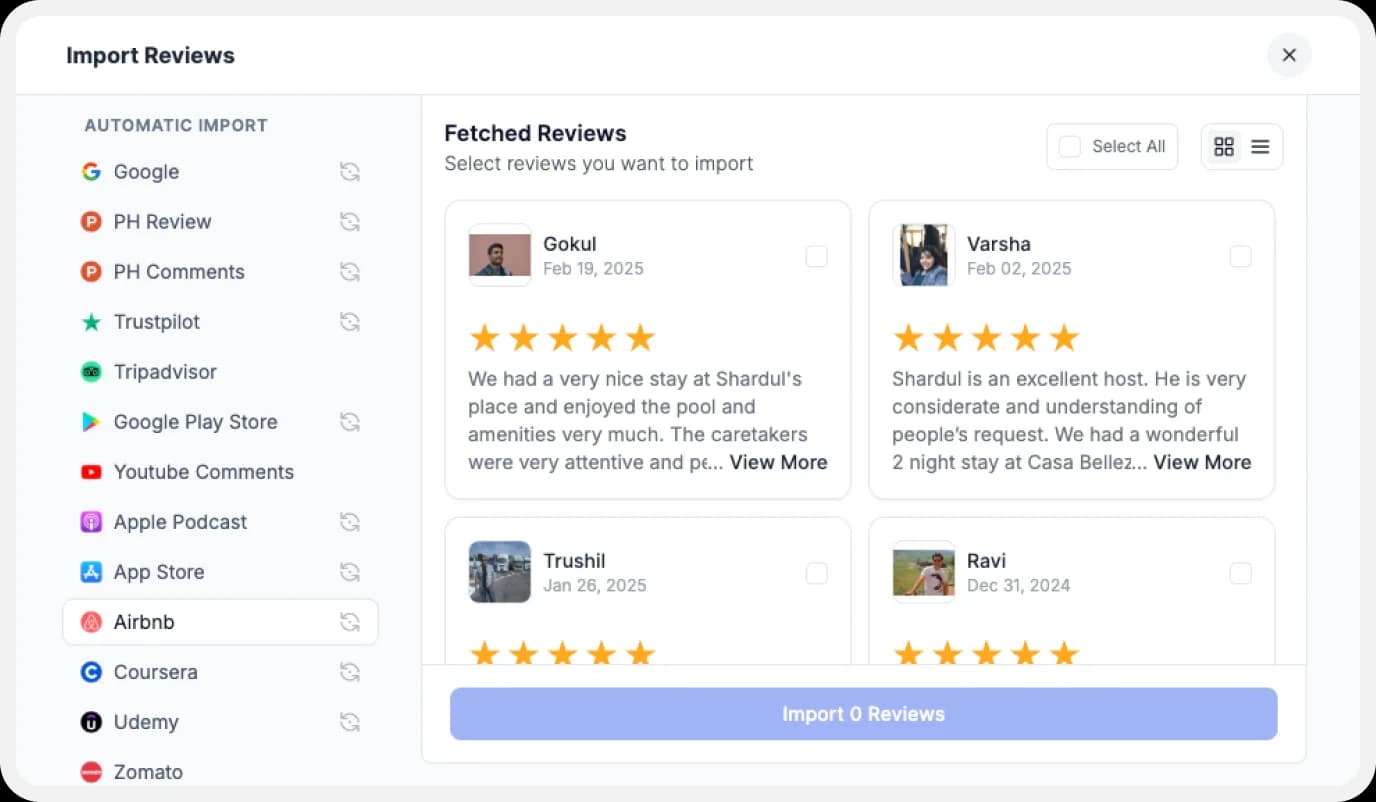The image size is (1376, 802).
Task: Switch to list view layout
Action: pyautogui.click(x=1258, y=146)
